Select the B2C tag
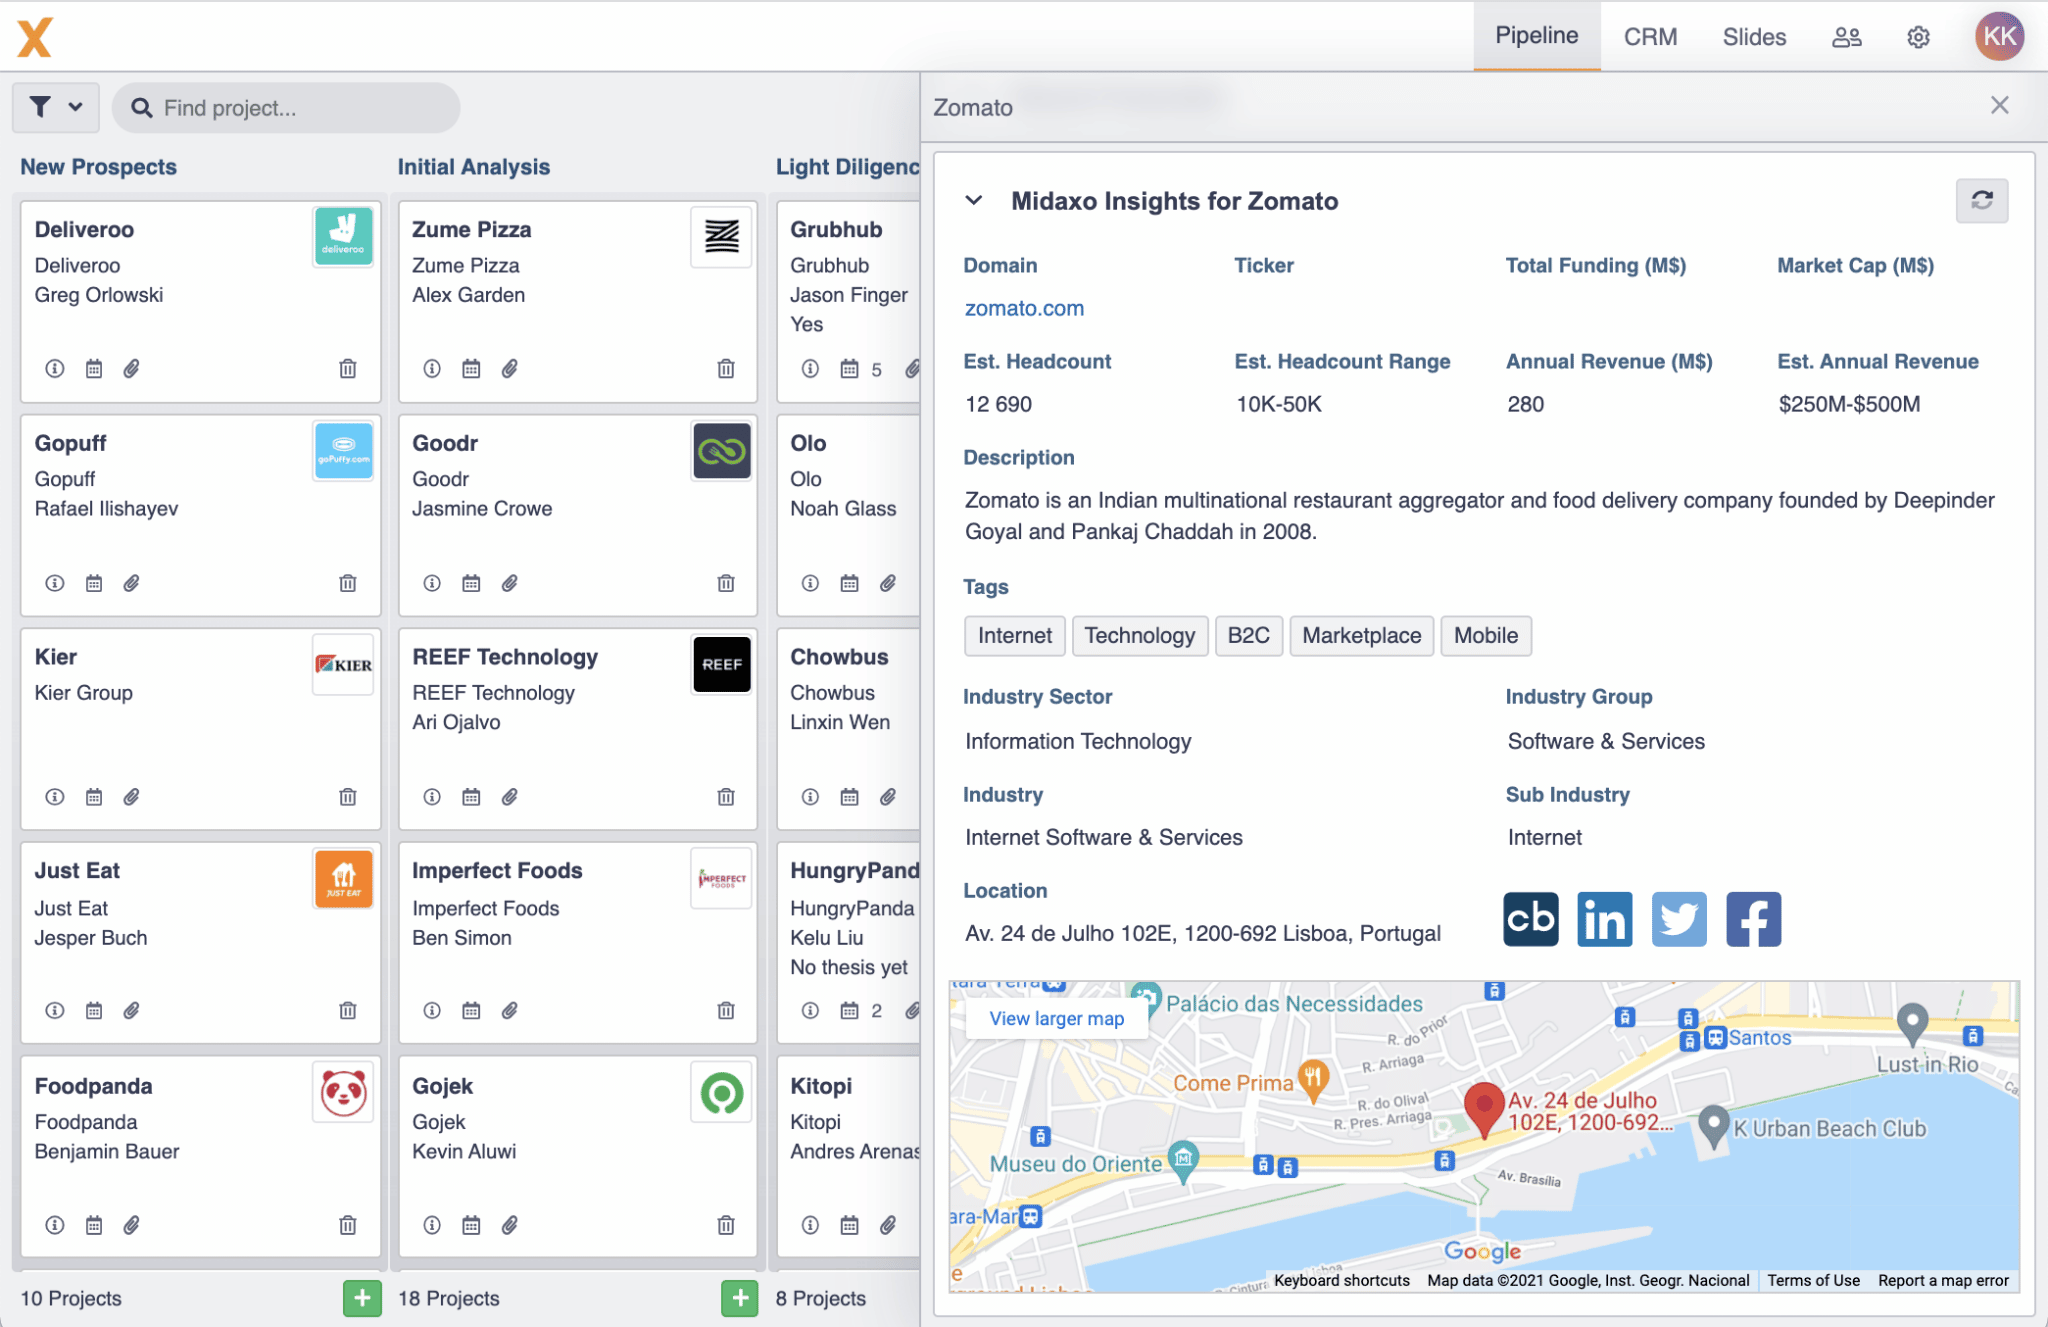Image resolution: width=2048 pixels, height=1327 pixels. click(x=1248, y=635)
